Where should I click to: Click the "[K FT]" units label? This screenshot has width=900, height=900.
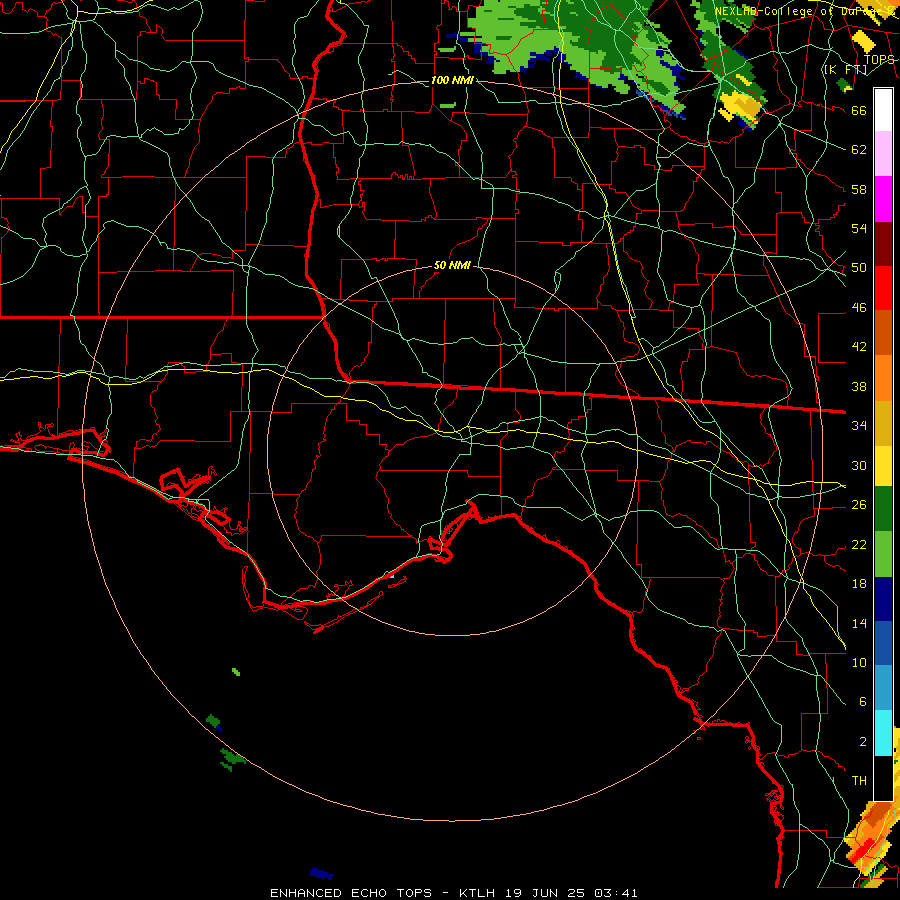(845, 69)
